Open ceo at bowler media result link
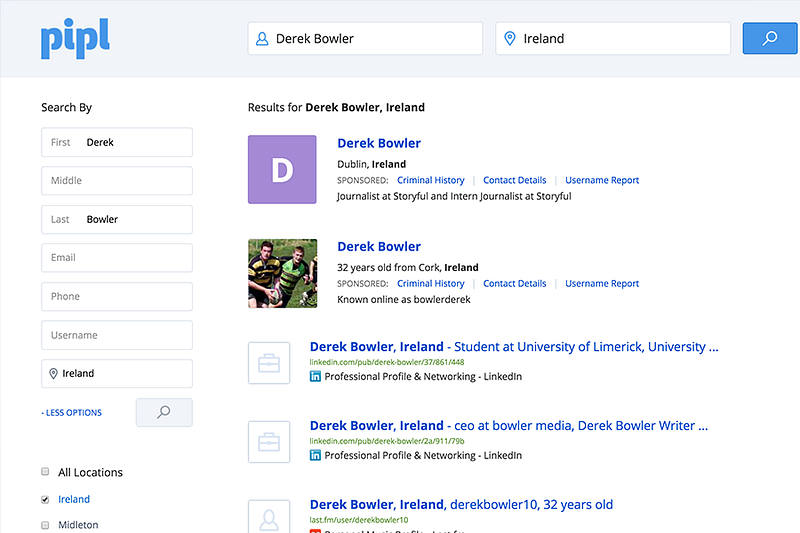Viewport: 800px width, 533px height. (509, 426)
